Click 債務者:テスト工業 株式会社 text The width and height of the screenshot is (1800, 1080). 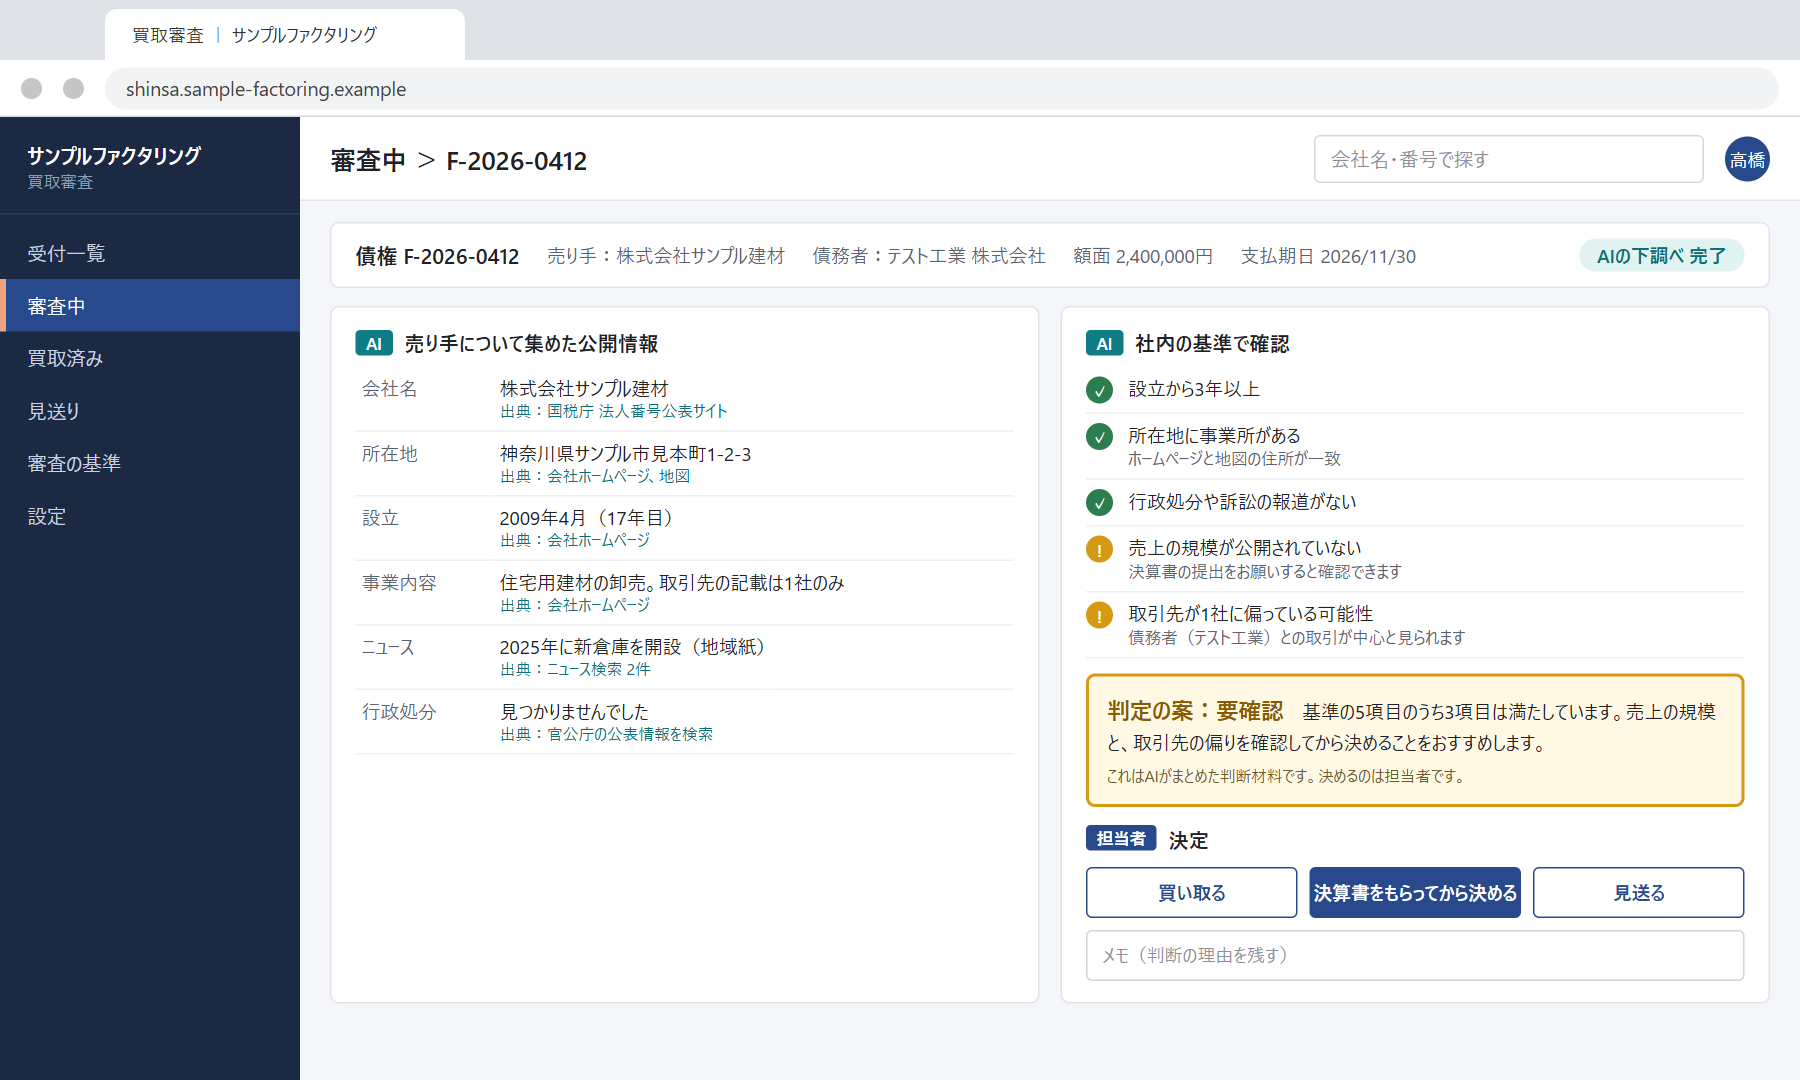pos(929,256)
